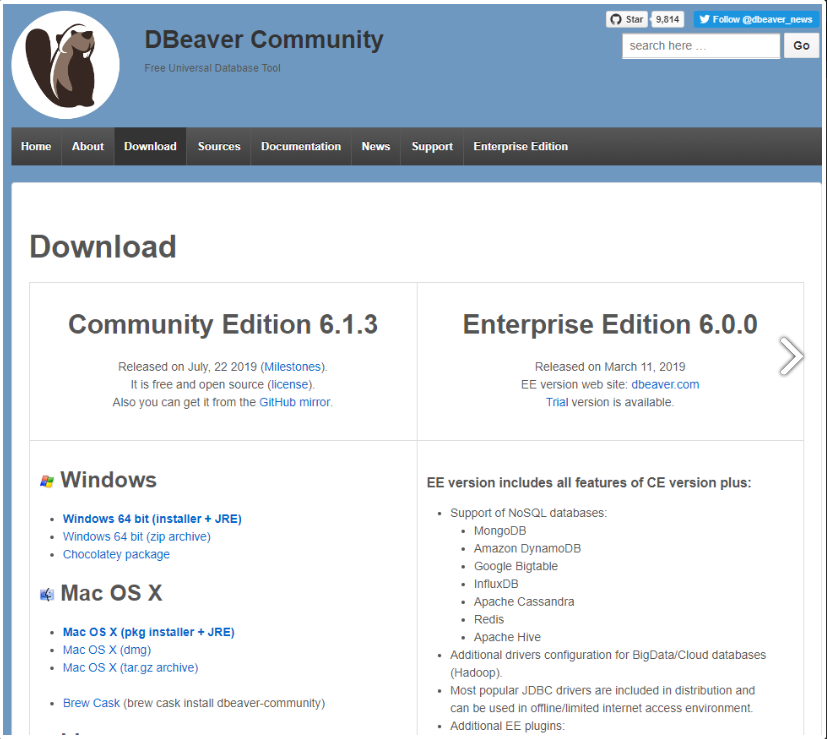Click the Go search button
Viewport: 827px width, 739px height.
[801, 46]
